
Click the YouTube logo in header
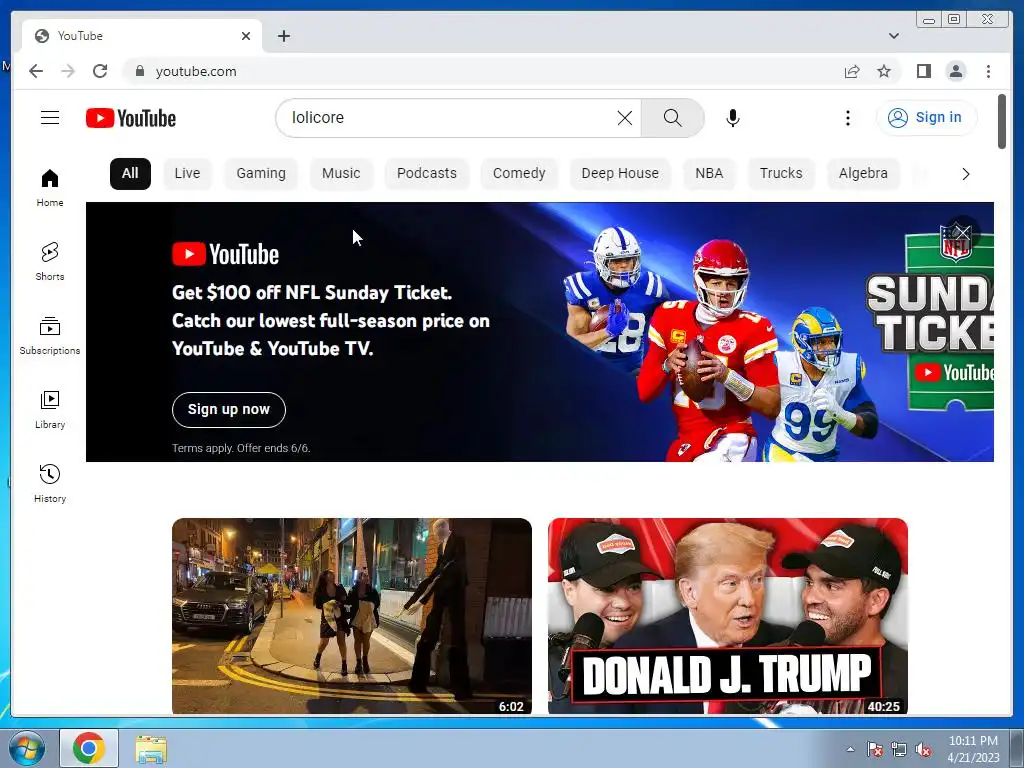pos(131,118)
